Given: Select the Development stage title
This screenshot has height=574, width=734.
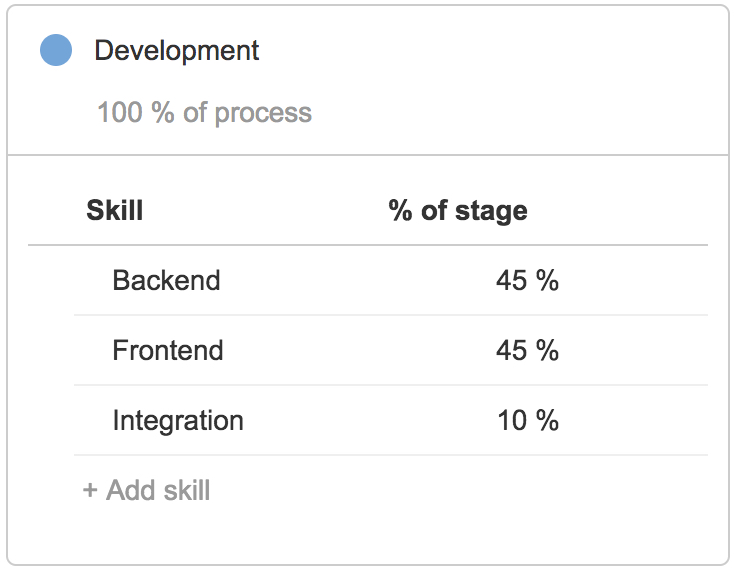Looking at the screenshot, I should coord(176,51).
